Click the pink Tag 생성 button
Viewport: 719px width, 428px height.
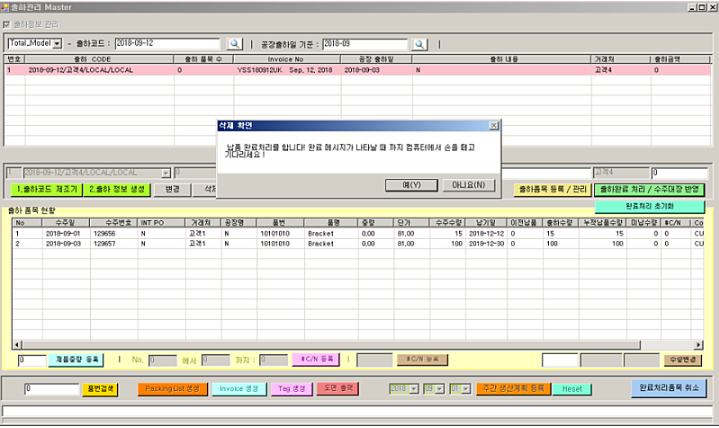[x=292, y=389]
